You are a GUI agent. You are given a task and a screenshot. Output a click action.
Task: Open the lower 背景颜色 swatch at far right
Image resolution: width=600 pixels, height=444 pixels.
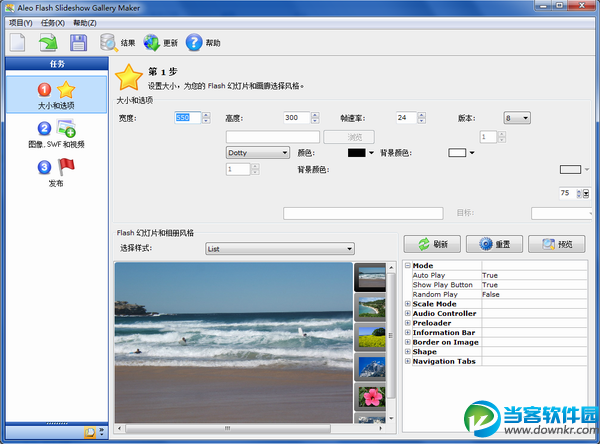574,169
